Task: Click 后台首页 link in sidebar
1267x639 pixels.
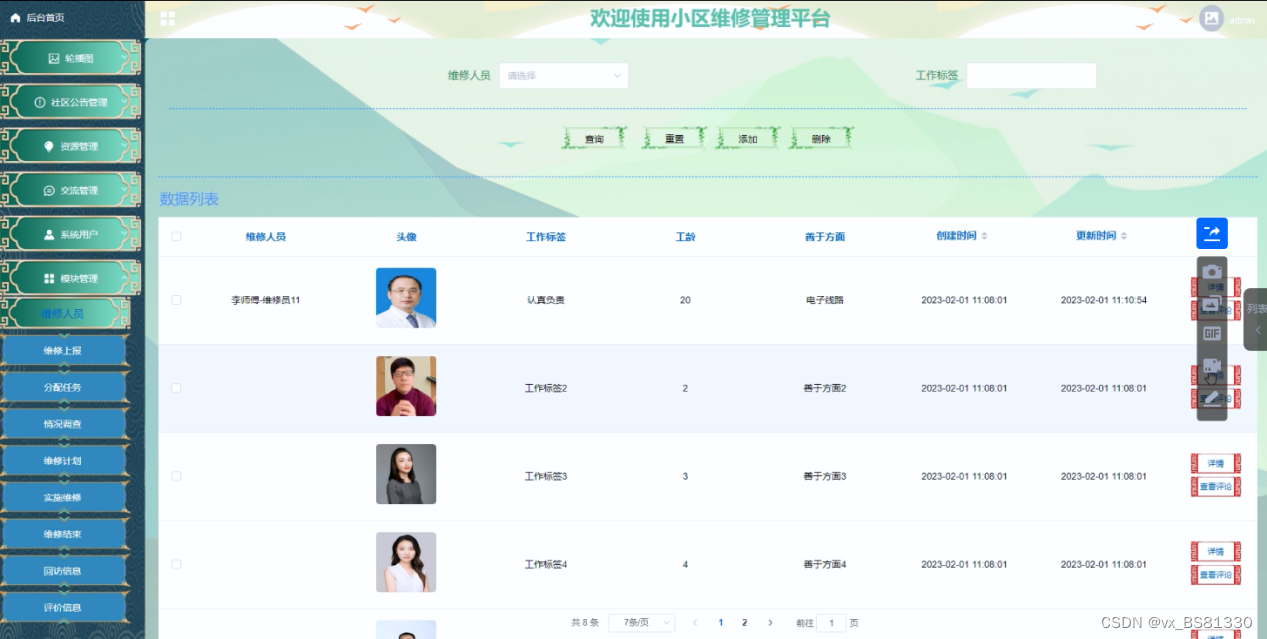Action: [45, 18]
